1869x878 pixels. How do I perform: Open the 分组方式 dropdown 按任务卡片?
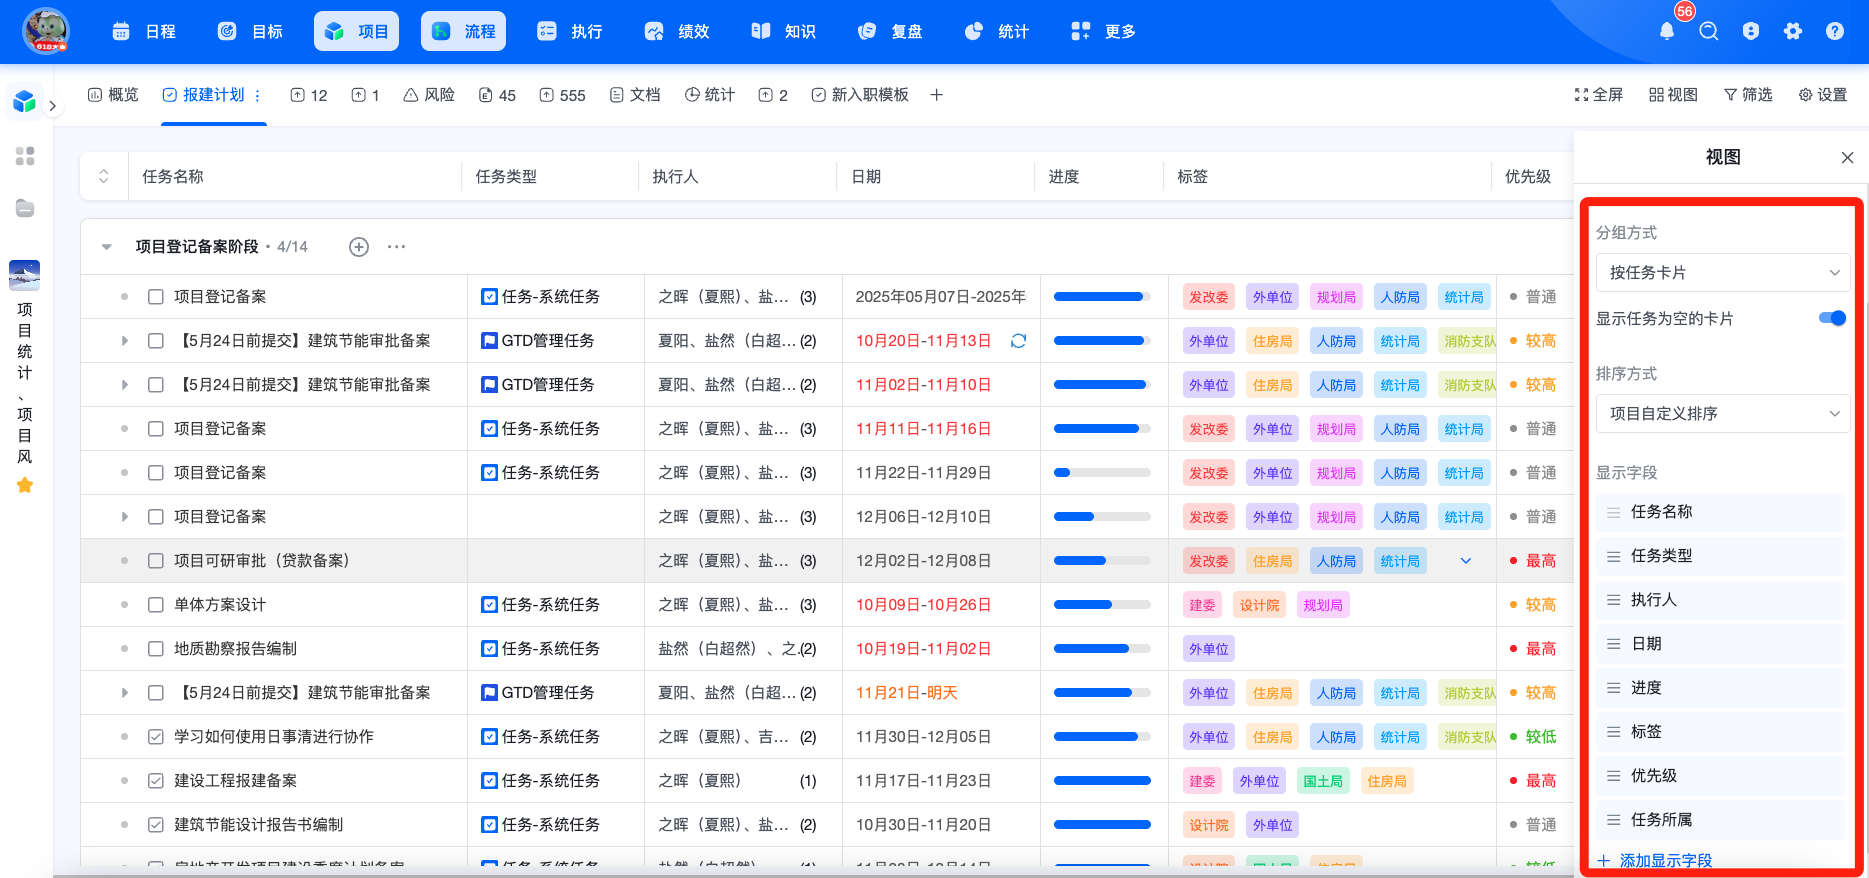1723,272
